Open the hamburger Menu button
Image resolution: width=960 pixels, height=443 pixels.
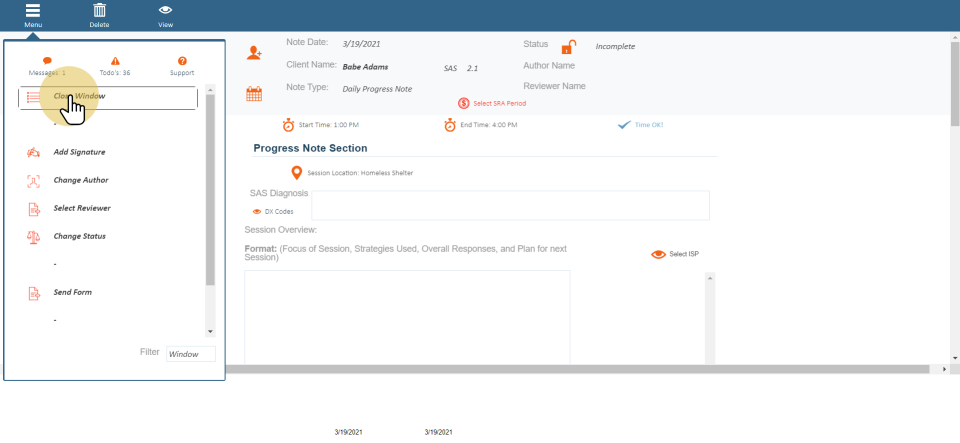coord(33,11)
